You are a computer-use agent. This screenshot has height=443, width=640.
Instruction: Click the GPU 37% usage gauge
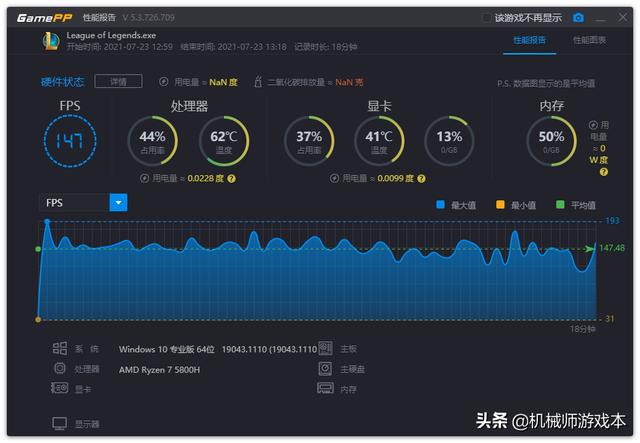(x=309, y=141)
